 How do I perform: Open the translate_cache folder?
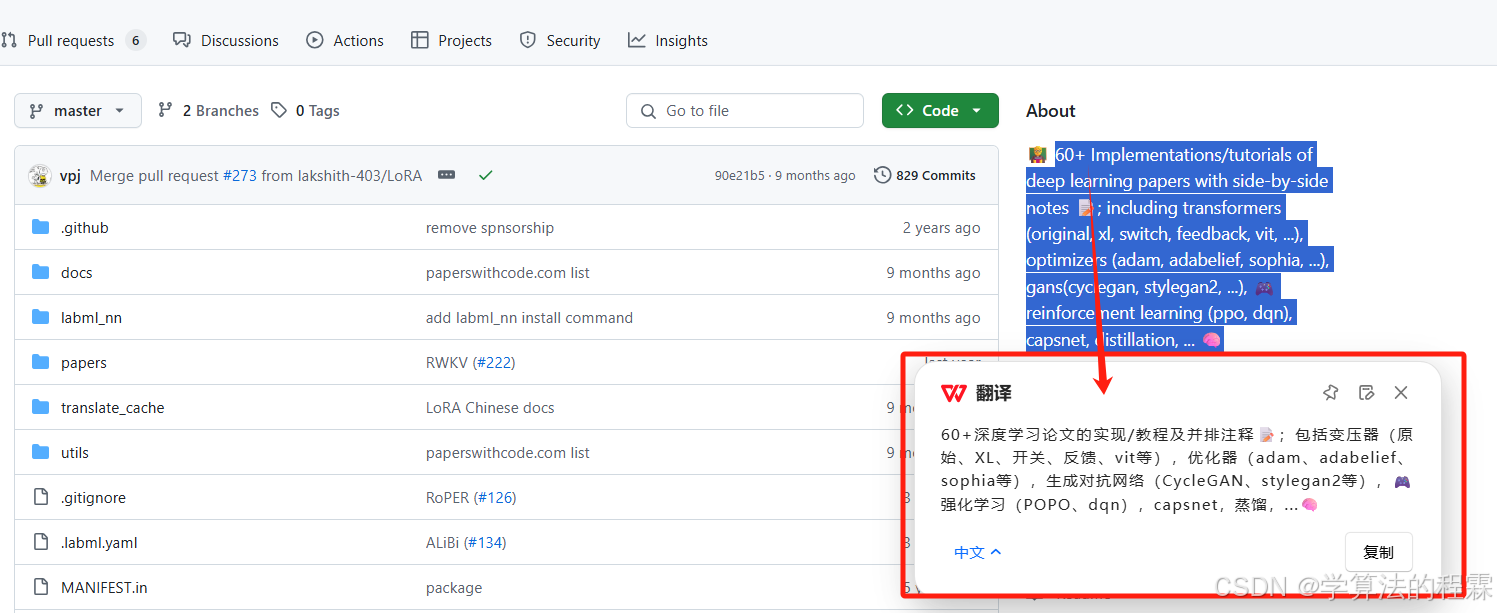point(112,408)
